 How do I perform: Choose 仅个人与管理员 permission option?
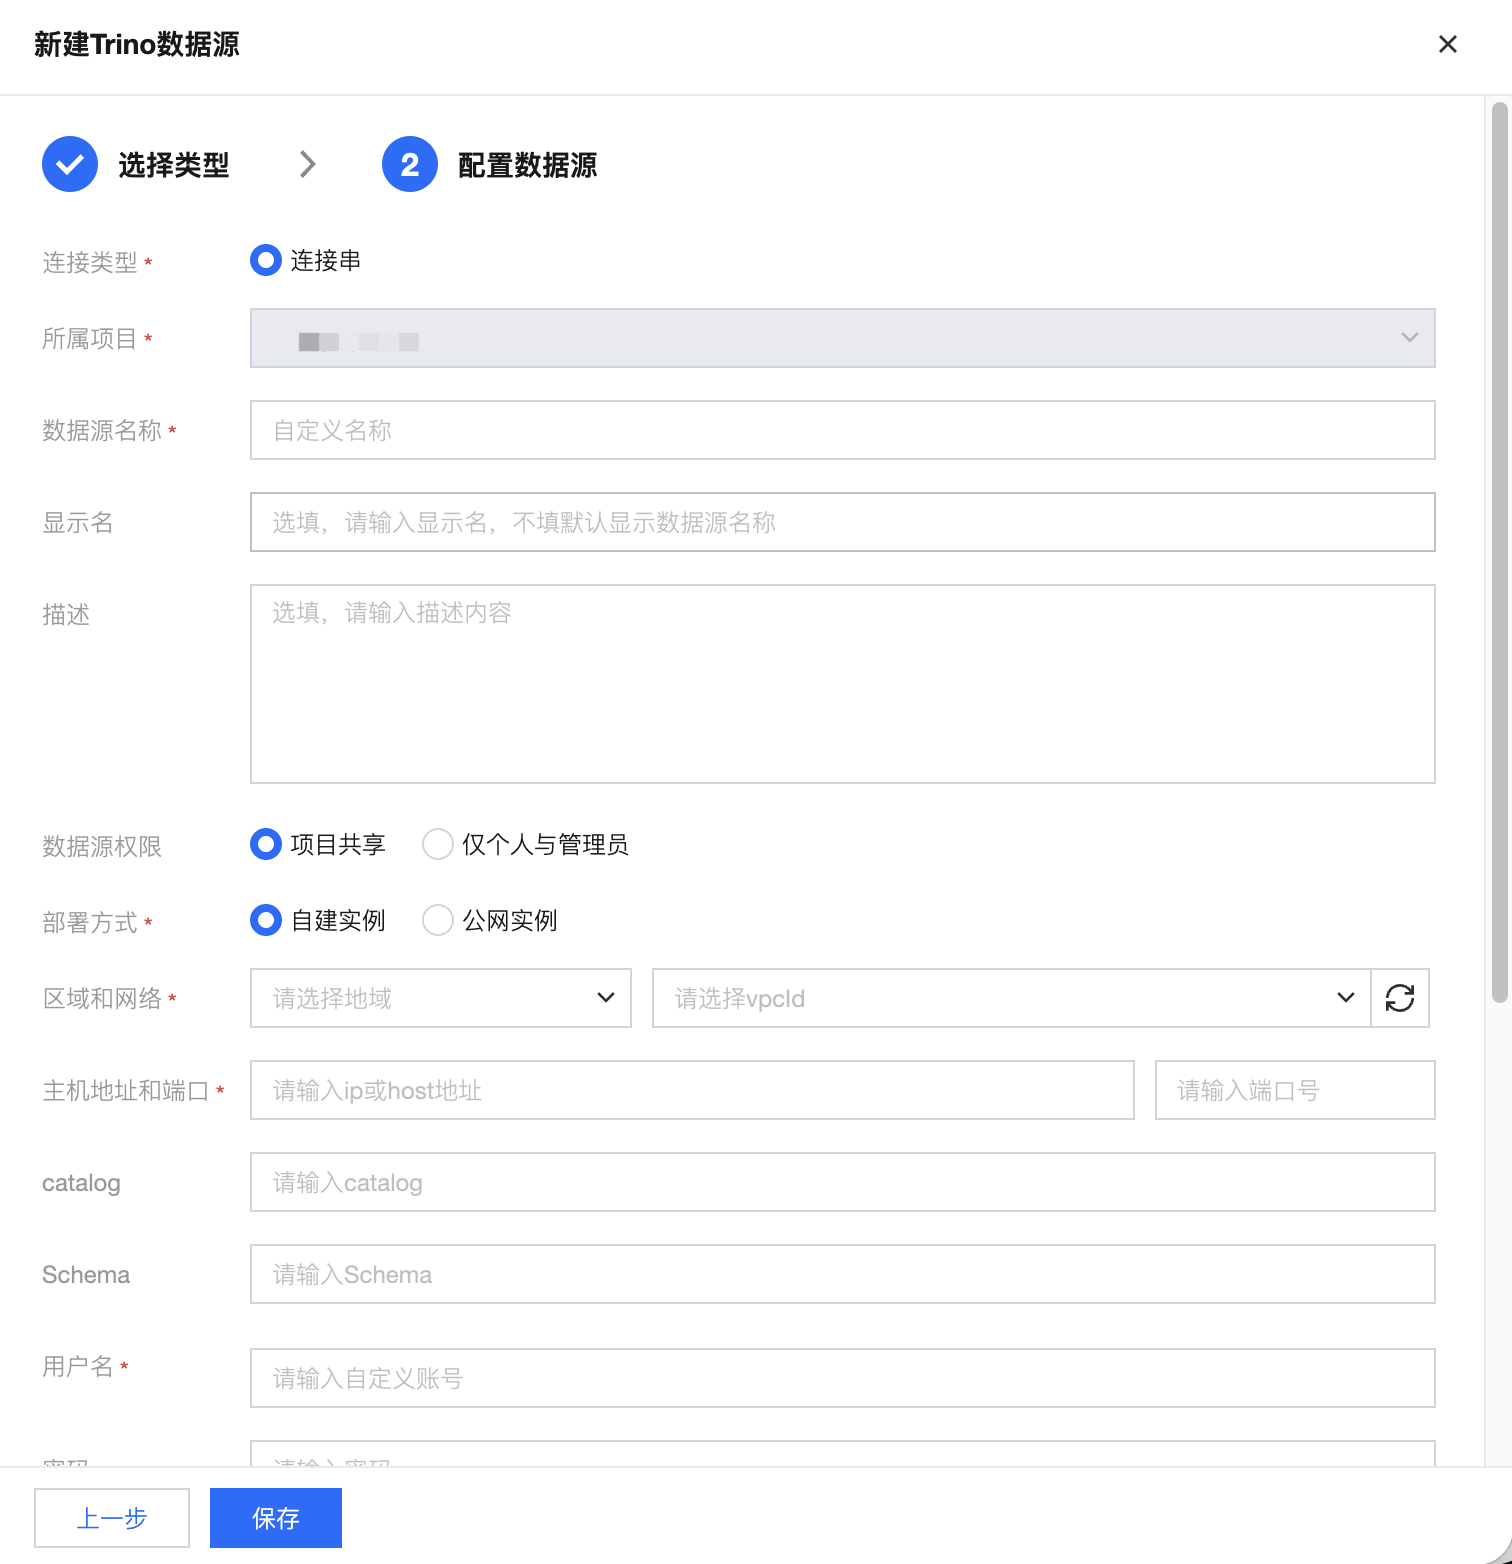tap(438, 845)
